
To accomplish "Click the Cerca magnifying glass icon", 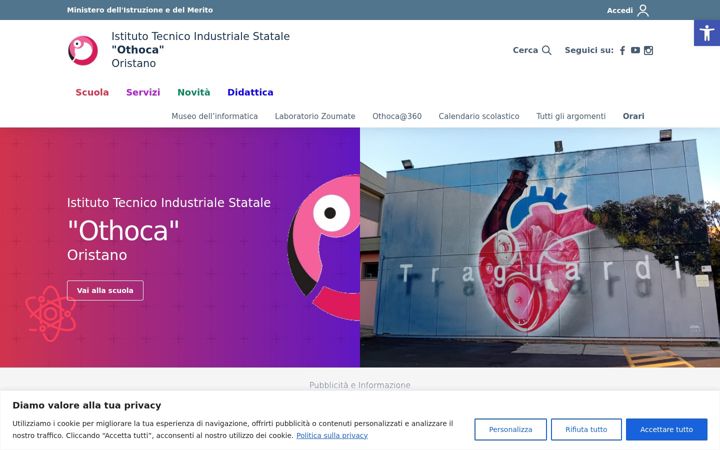I will pos(546,50).
